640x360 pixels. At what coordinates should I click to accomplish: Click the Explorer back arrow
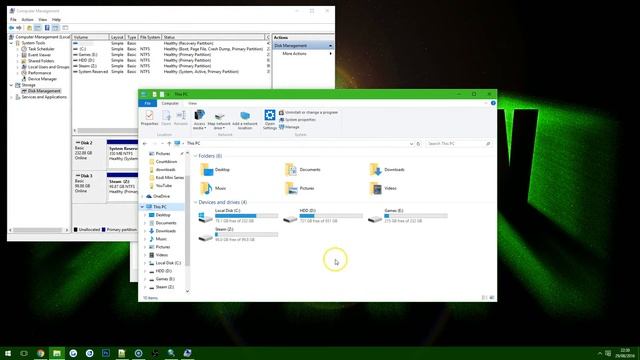(x=145, y=144)
